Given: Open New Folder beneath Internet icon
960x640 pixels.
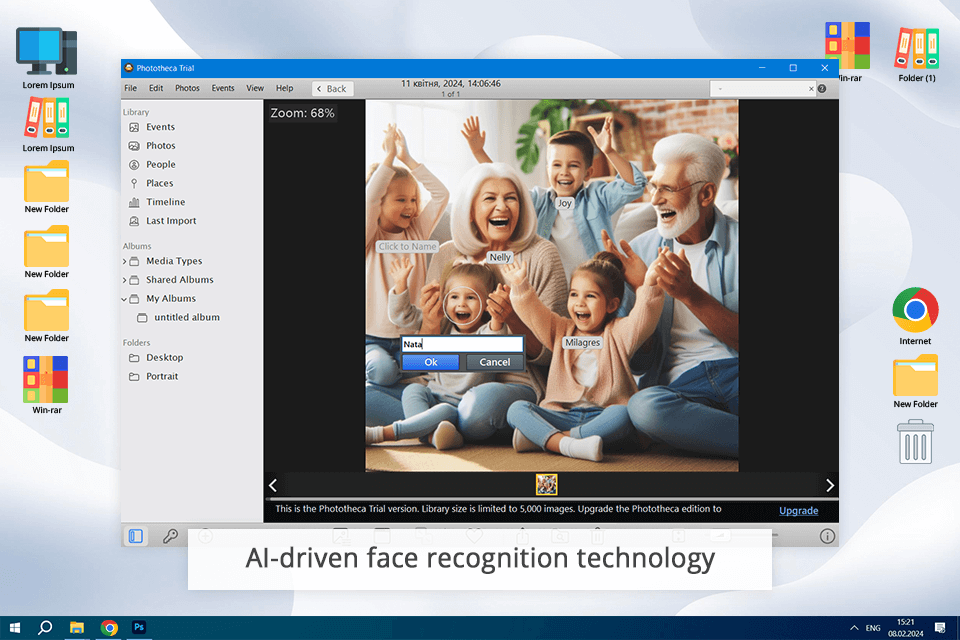Looking at the screenshot, I should 915,381.
